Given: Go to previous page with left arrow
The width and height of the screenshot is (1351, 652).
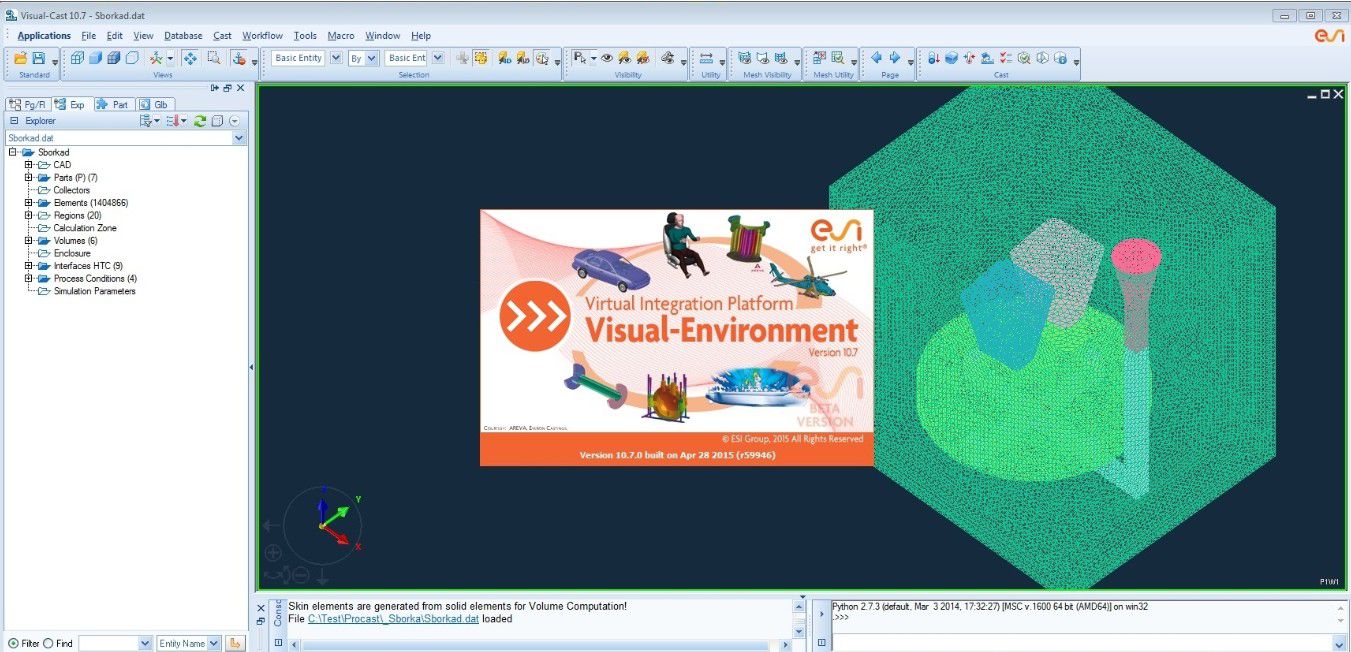Looking at the screenshot, I should (876, 58).
